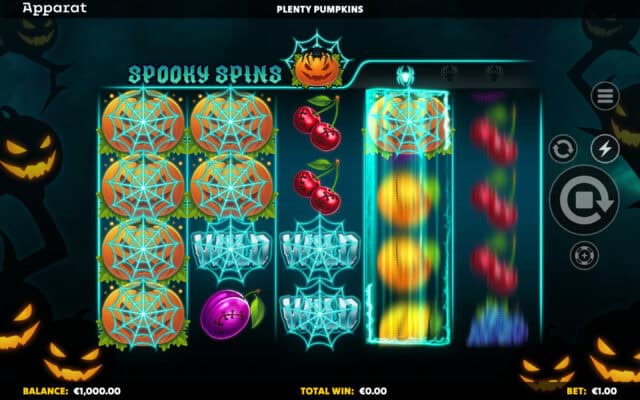Image resolution: width=640 pixels, height=400 pixels.
Task: Click the top webbed pumpkin in reel one
Action: [x=143, y=122]
